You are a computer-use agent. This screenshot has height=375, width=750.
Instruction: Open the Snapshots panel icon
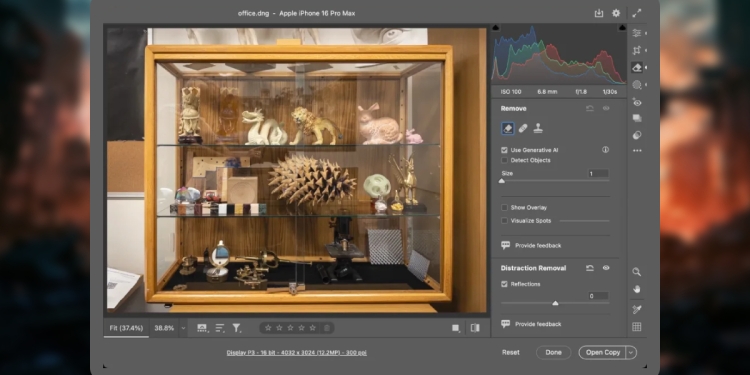(637, 118)
